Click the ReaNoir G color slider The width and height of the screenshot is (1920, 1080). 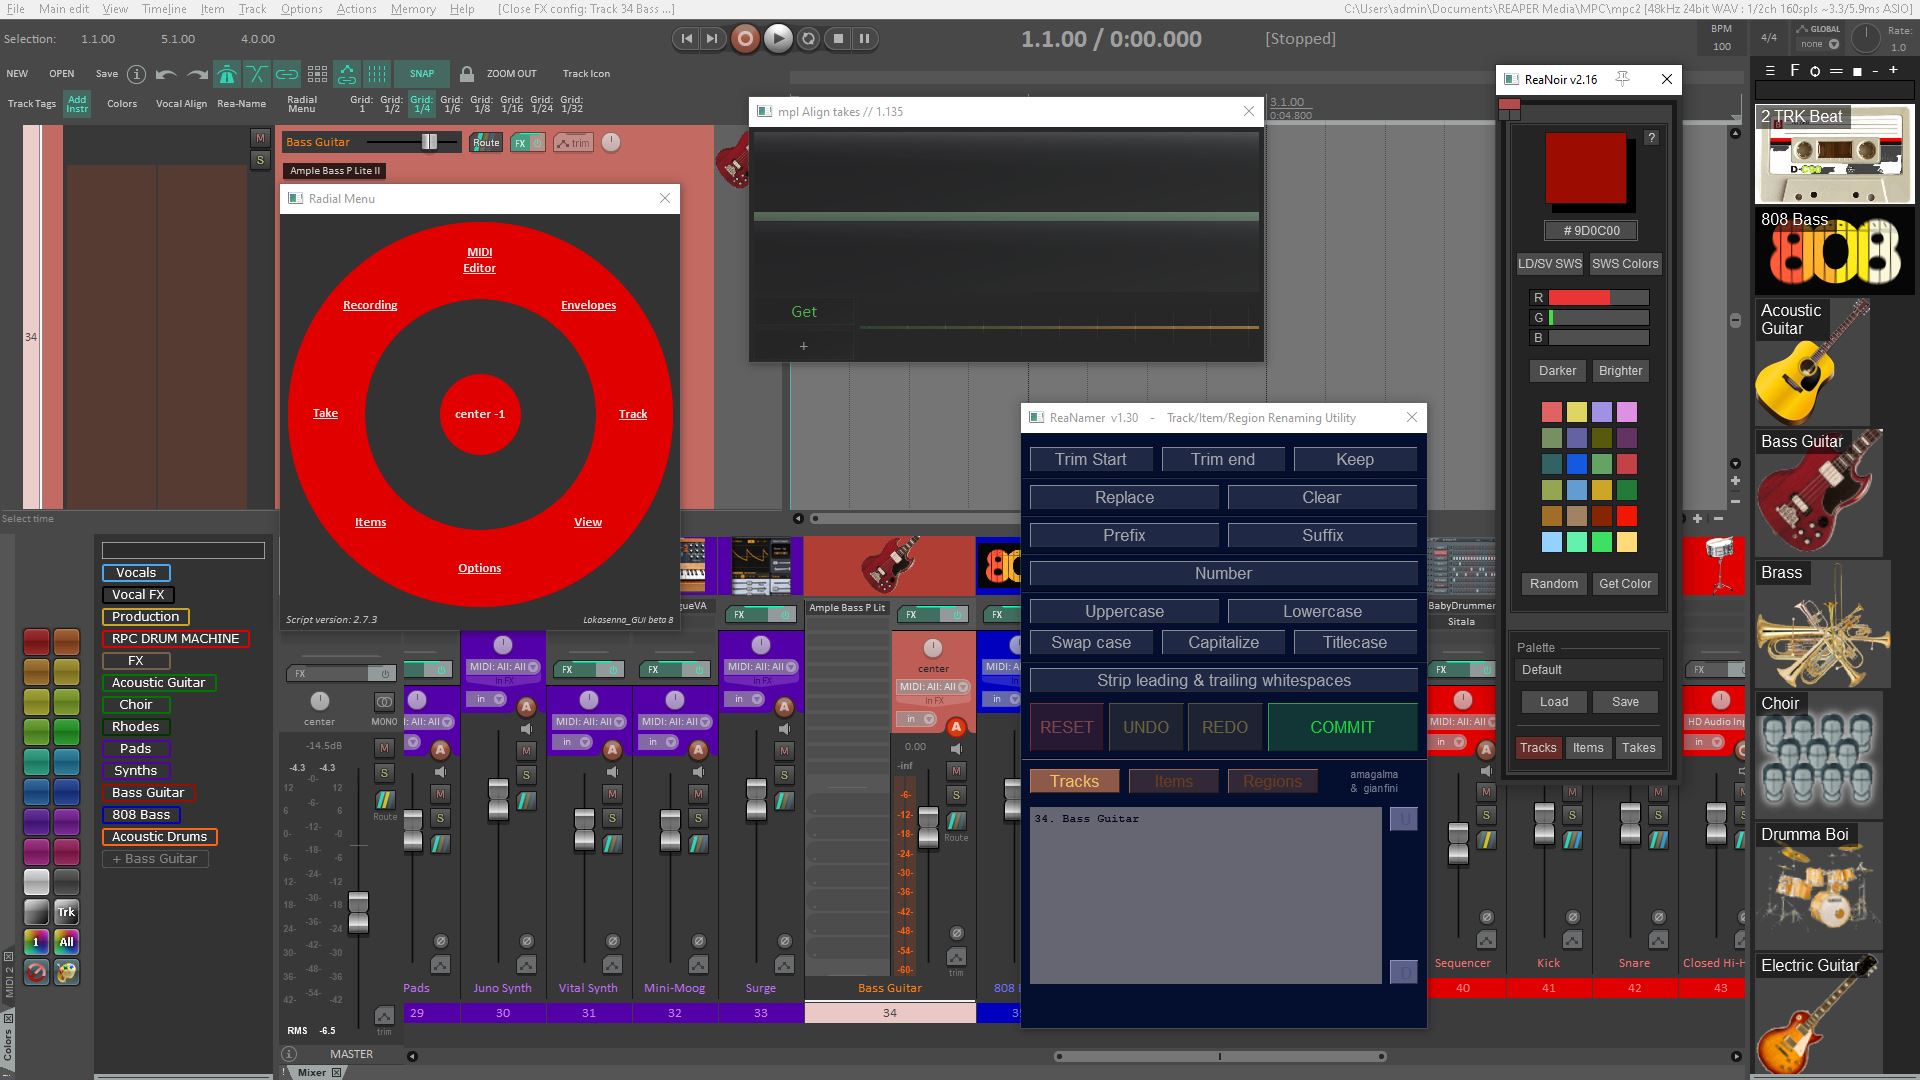pos(1598,318)
